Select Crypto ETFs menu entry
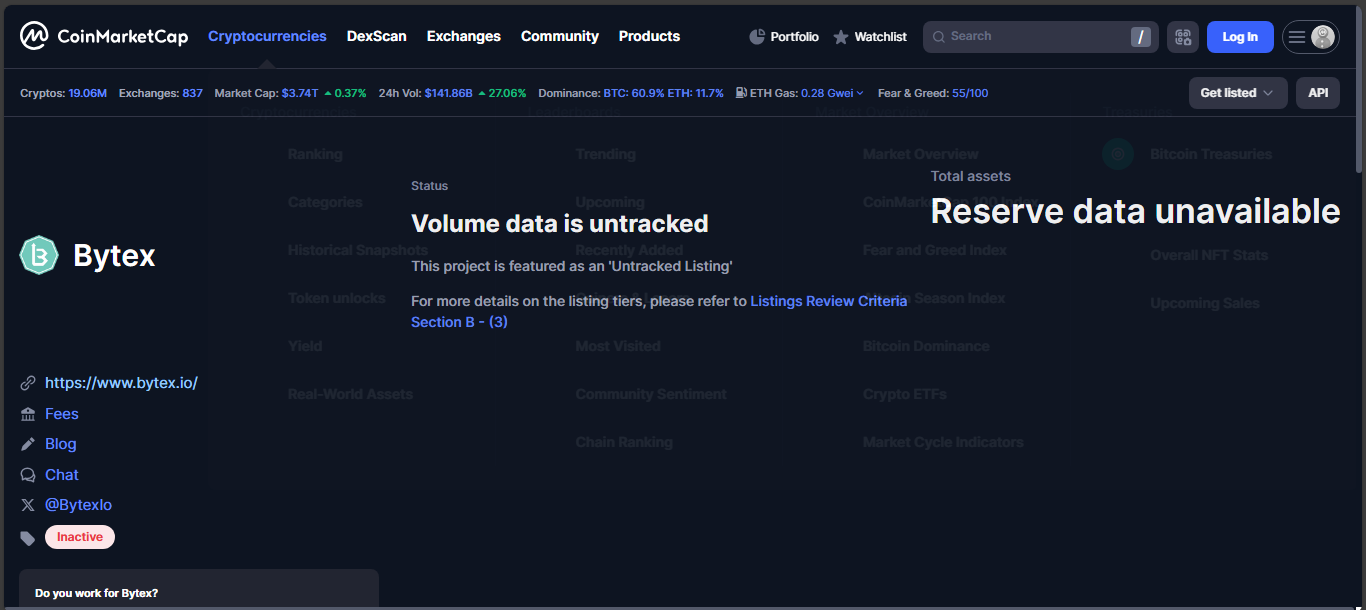Viewport: 1366px width, 610px height. click(x=905, y=394)
